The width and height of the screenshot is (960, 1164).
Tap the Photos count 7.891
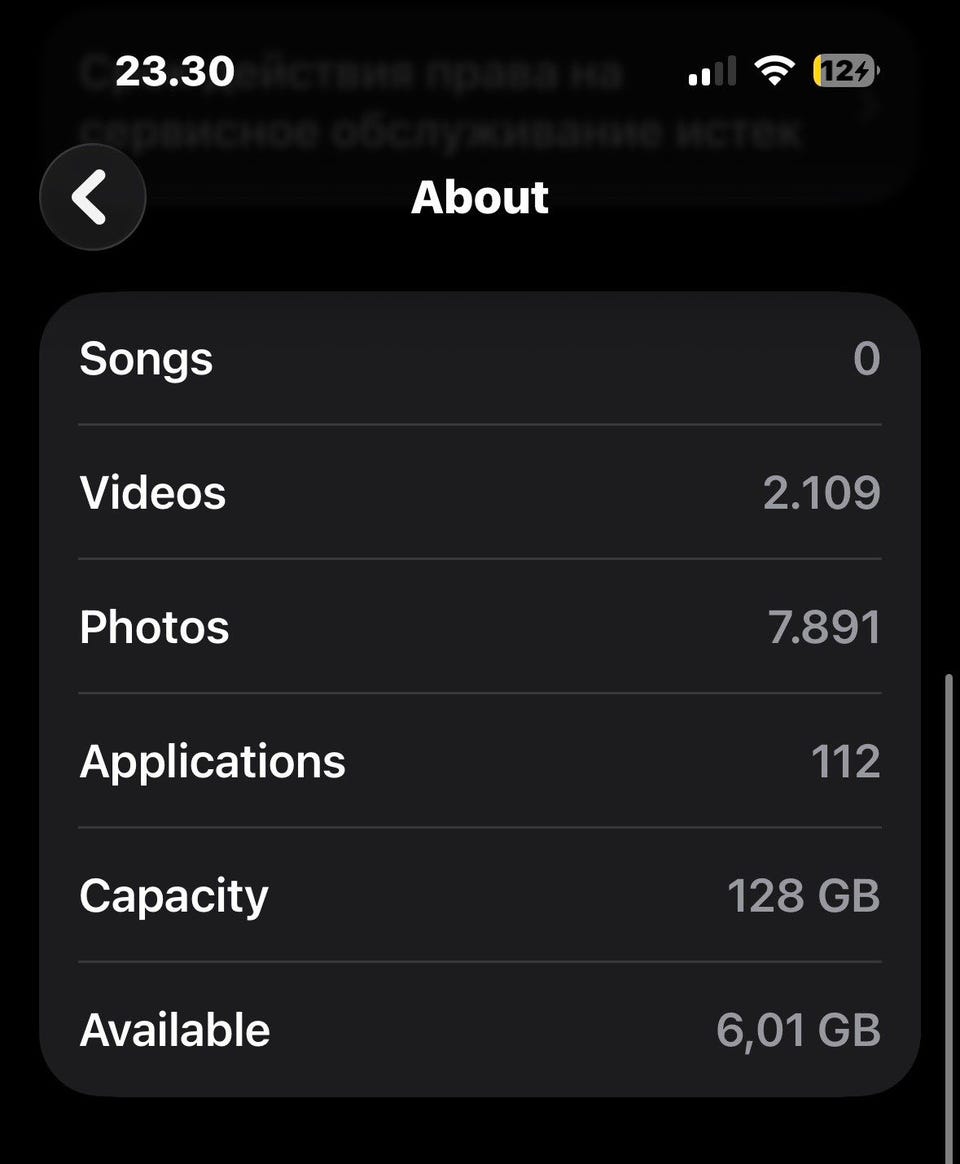(824, 627)
